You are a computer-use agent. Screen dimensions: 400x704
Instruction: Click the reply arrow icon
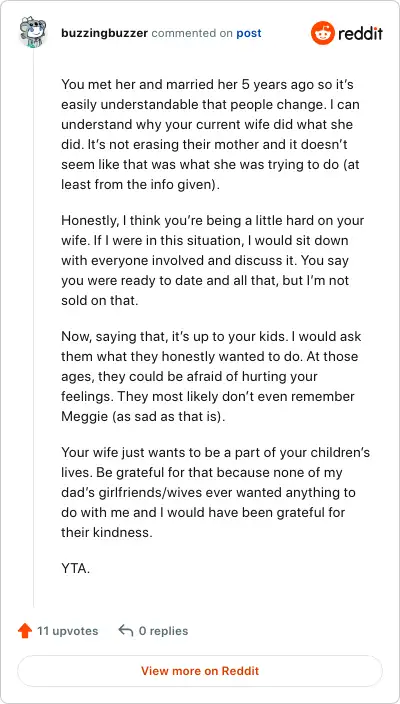pyautogui.click(x=126, y=631)
